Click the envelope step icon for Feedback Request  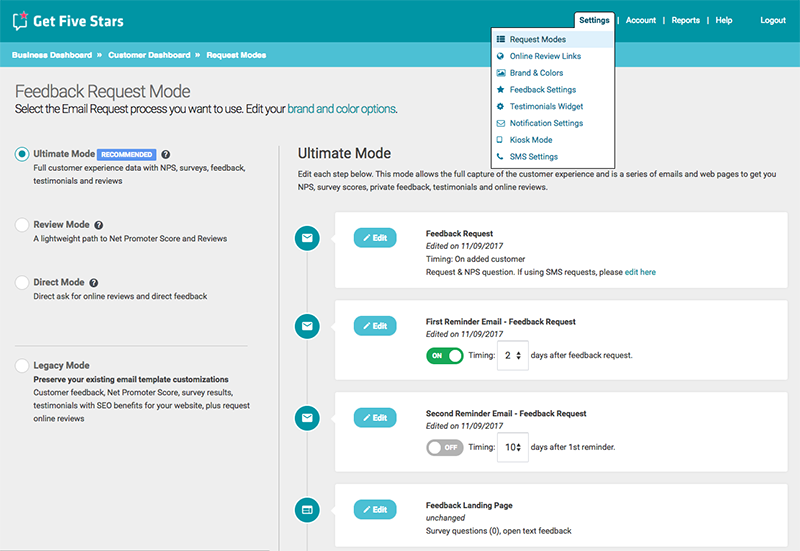click(x=307, y=238)
